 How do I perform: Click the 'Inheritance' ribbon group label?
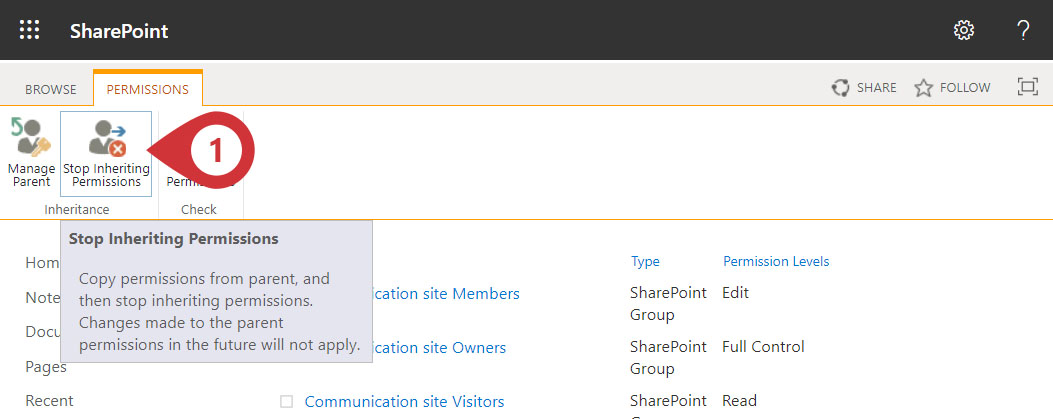tap(77, 210)
